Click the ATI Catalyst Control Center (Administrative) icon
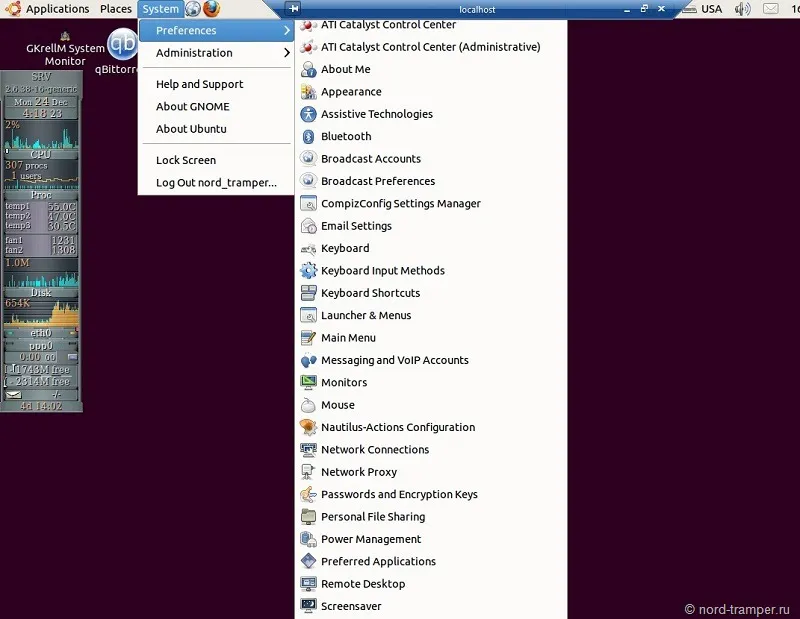The width and height of the screenshot is (800, 619). point(308,47)
